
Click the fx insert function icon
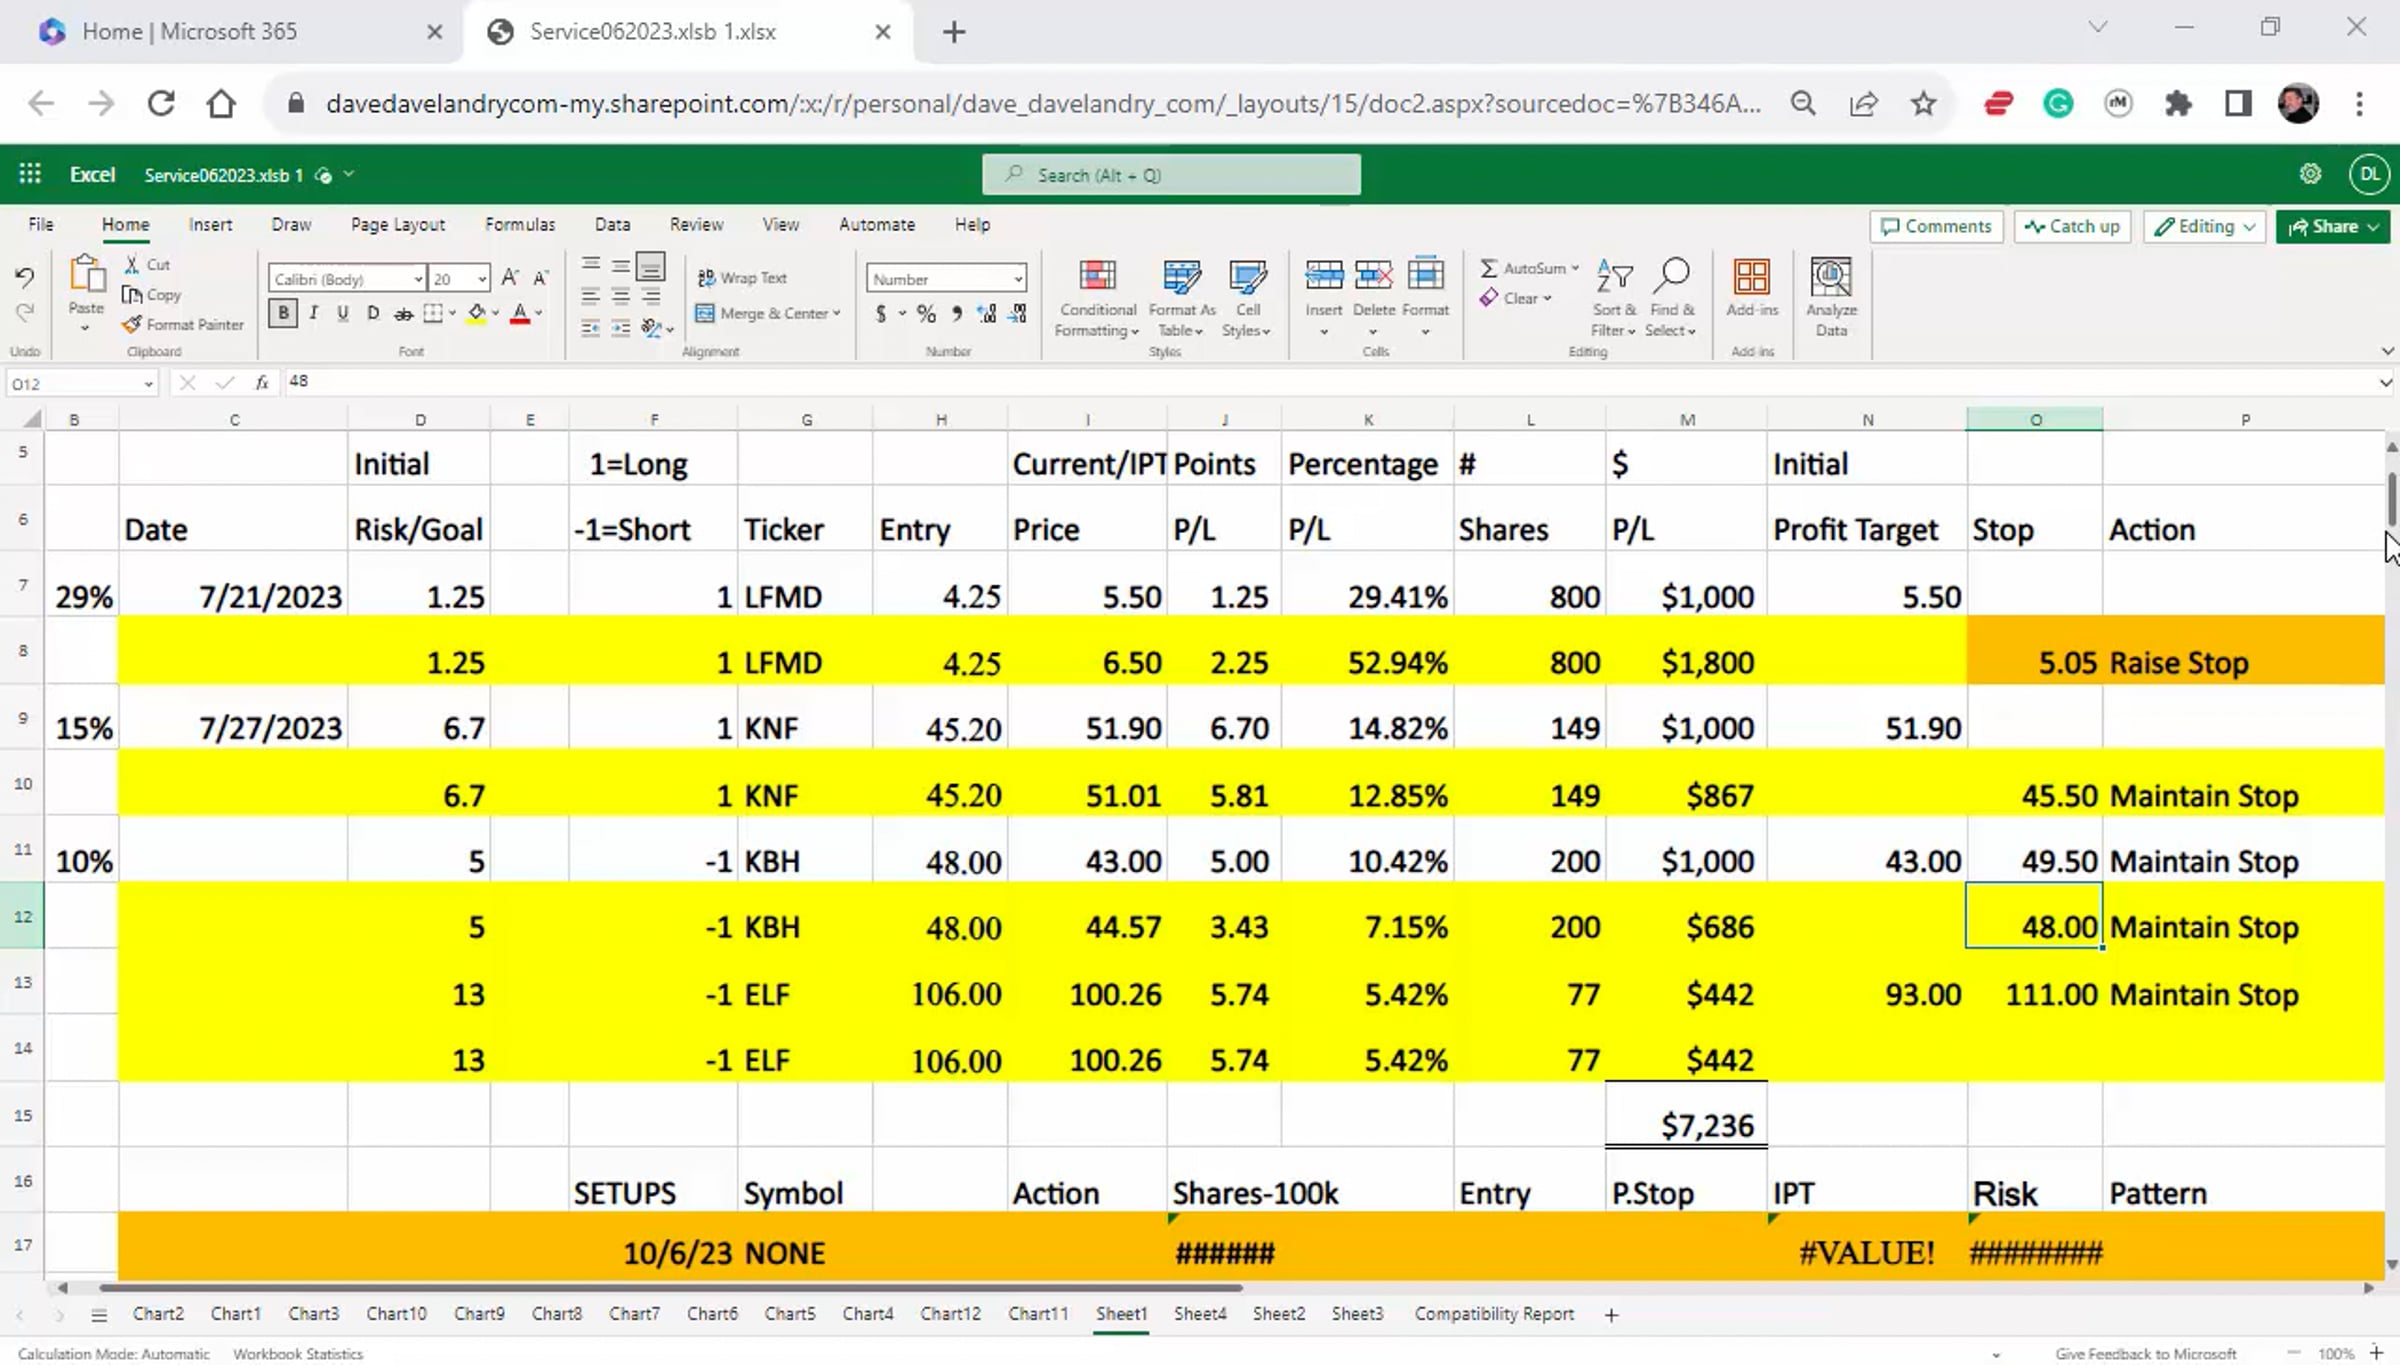click(x=262, y=382)
